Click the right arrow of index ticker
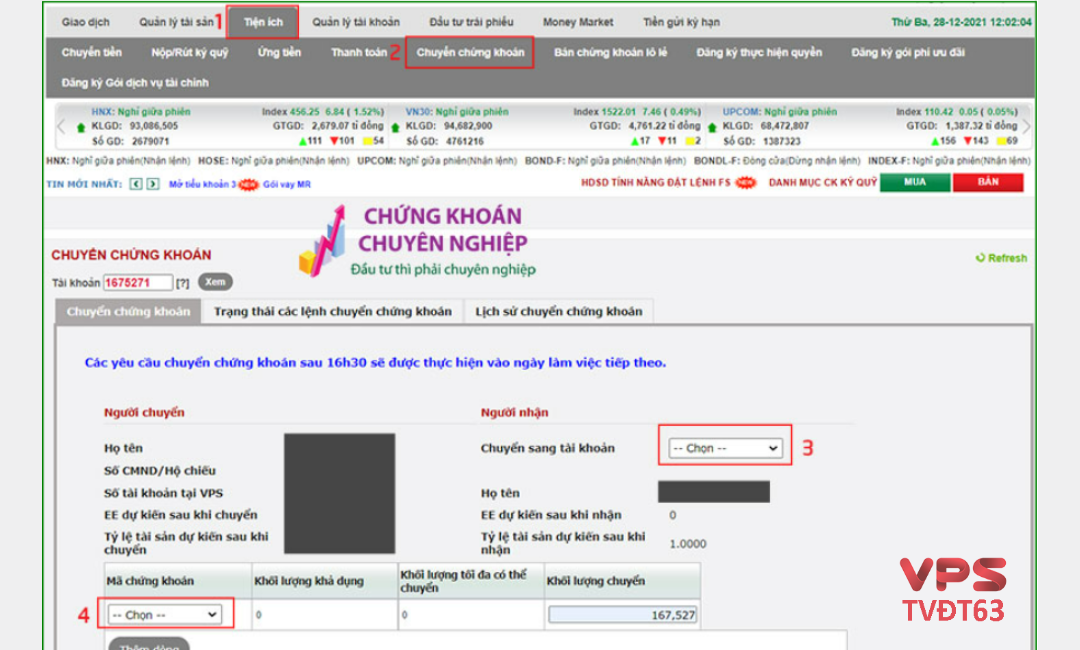The height and width of the screenshot is (650, 1080). tap(1026, 126)
